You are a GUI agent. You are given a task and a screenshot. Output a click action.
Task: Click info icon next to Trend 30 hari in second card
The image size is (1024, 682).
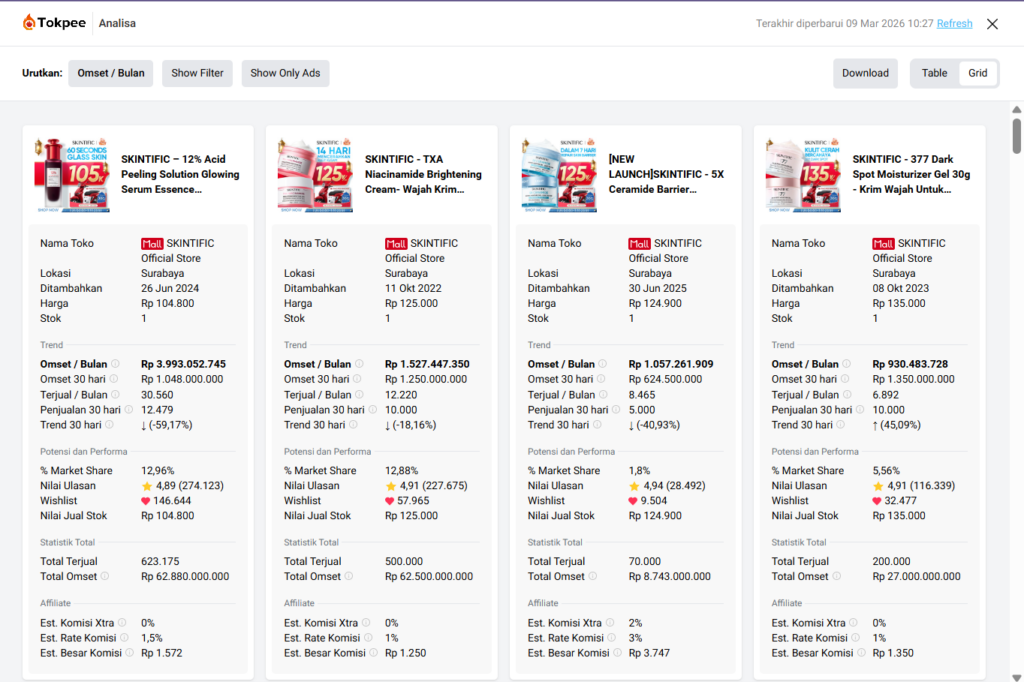click(354, 425)
